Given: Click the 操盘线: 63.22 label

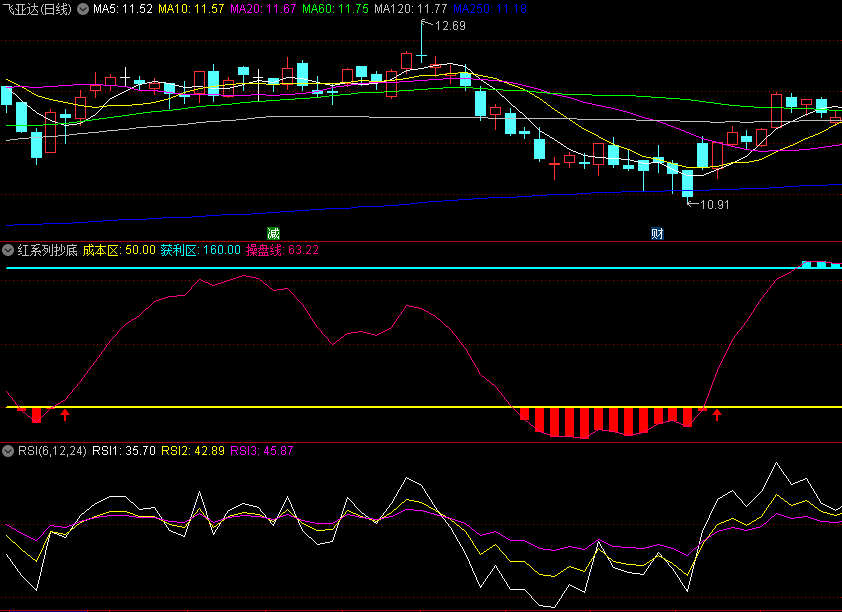Looking at the screenshot, I should point(282,250).
